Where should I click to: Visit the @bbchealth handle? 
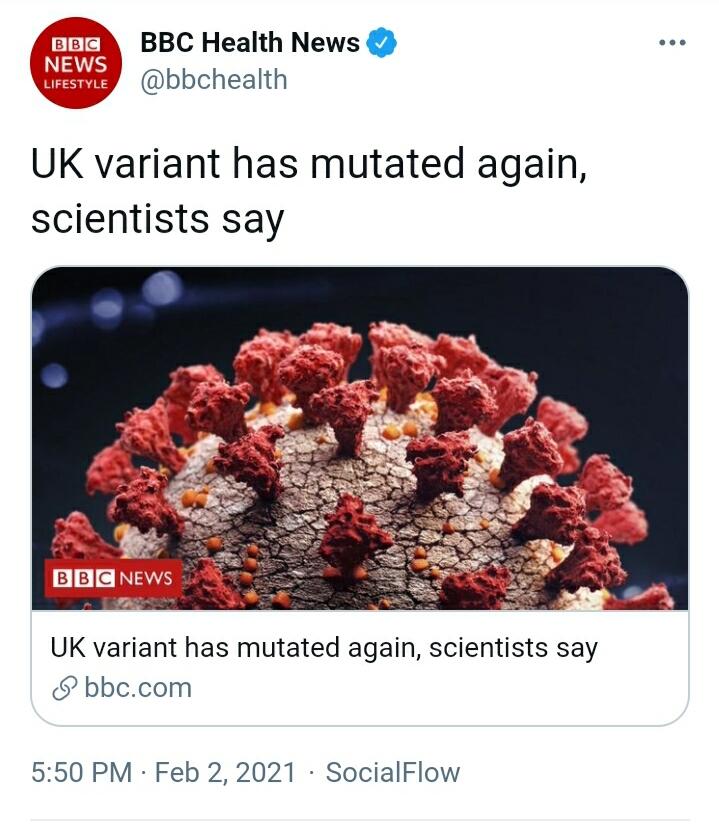pyautogui.click(x=213, y=79)
